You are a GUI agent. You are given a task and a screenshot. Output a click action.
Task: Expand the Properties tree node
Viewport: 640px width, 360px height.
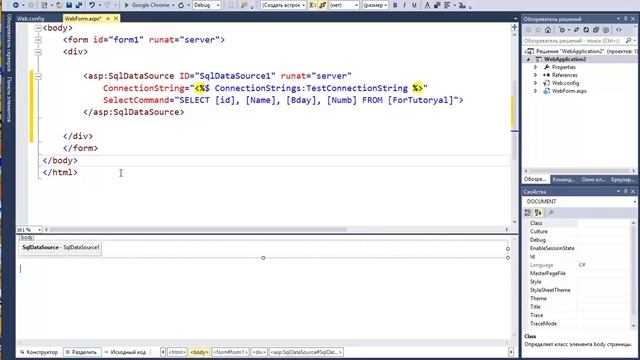tap(536, 67)
